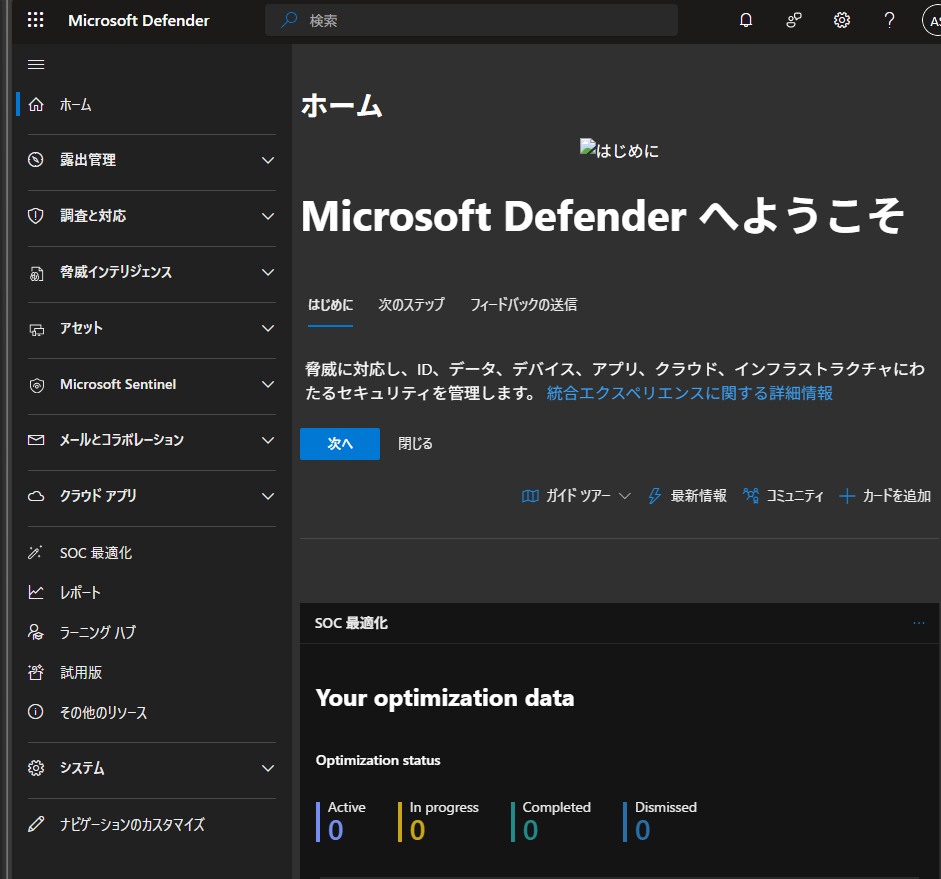Click the 次へ button

[339, 443]
